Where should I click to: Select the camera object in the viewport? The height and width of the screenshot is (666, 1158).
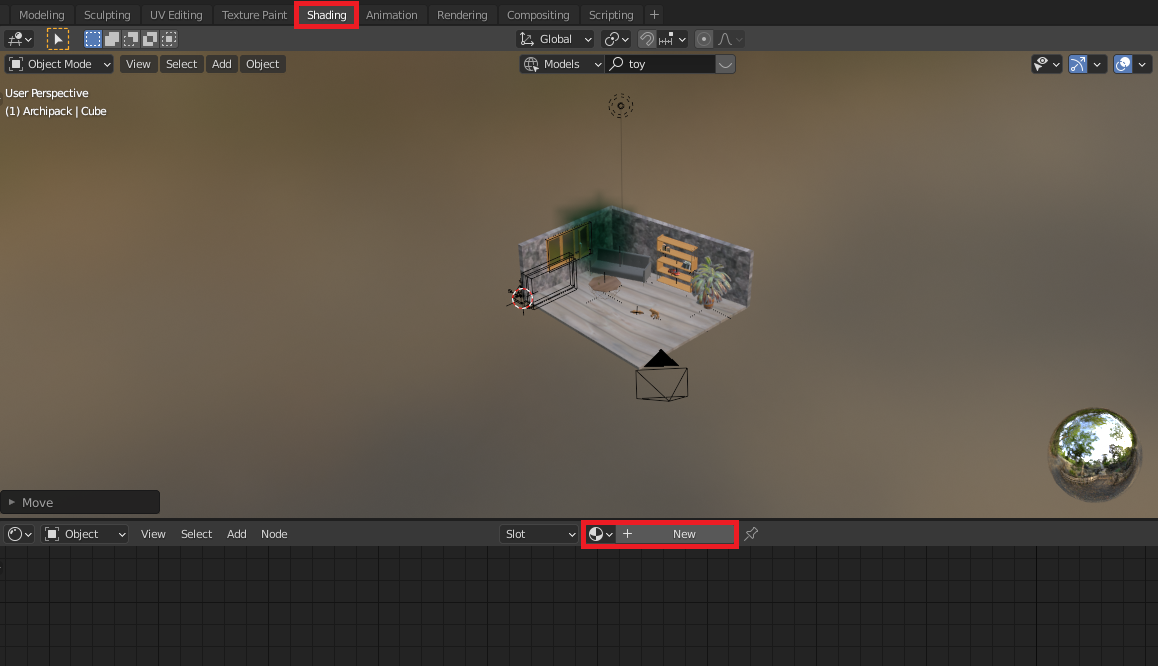pyautogui.click(x=662, y=377)
